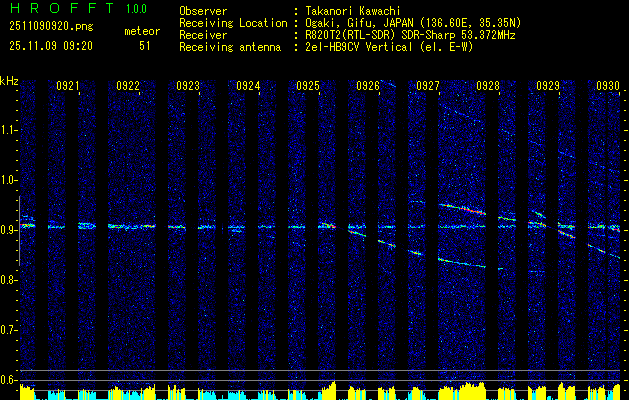Click the Receiving antenna label
This screenshot has height=400, width=629.
tap(230, 47)
